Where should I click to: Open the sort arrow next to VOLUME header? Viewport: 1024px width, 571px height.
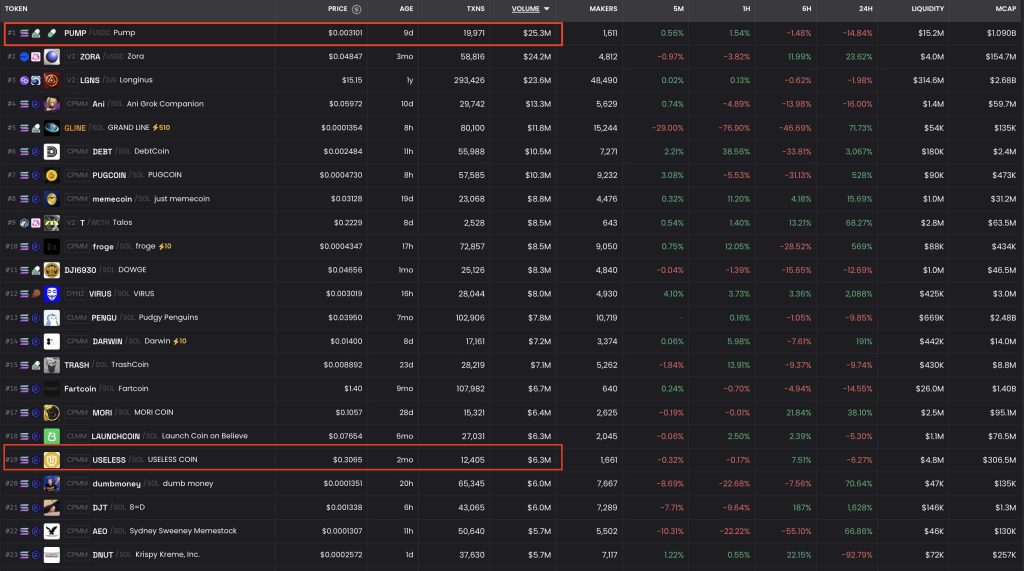click(x=547, y=9)
